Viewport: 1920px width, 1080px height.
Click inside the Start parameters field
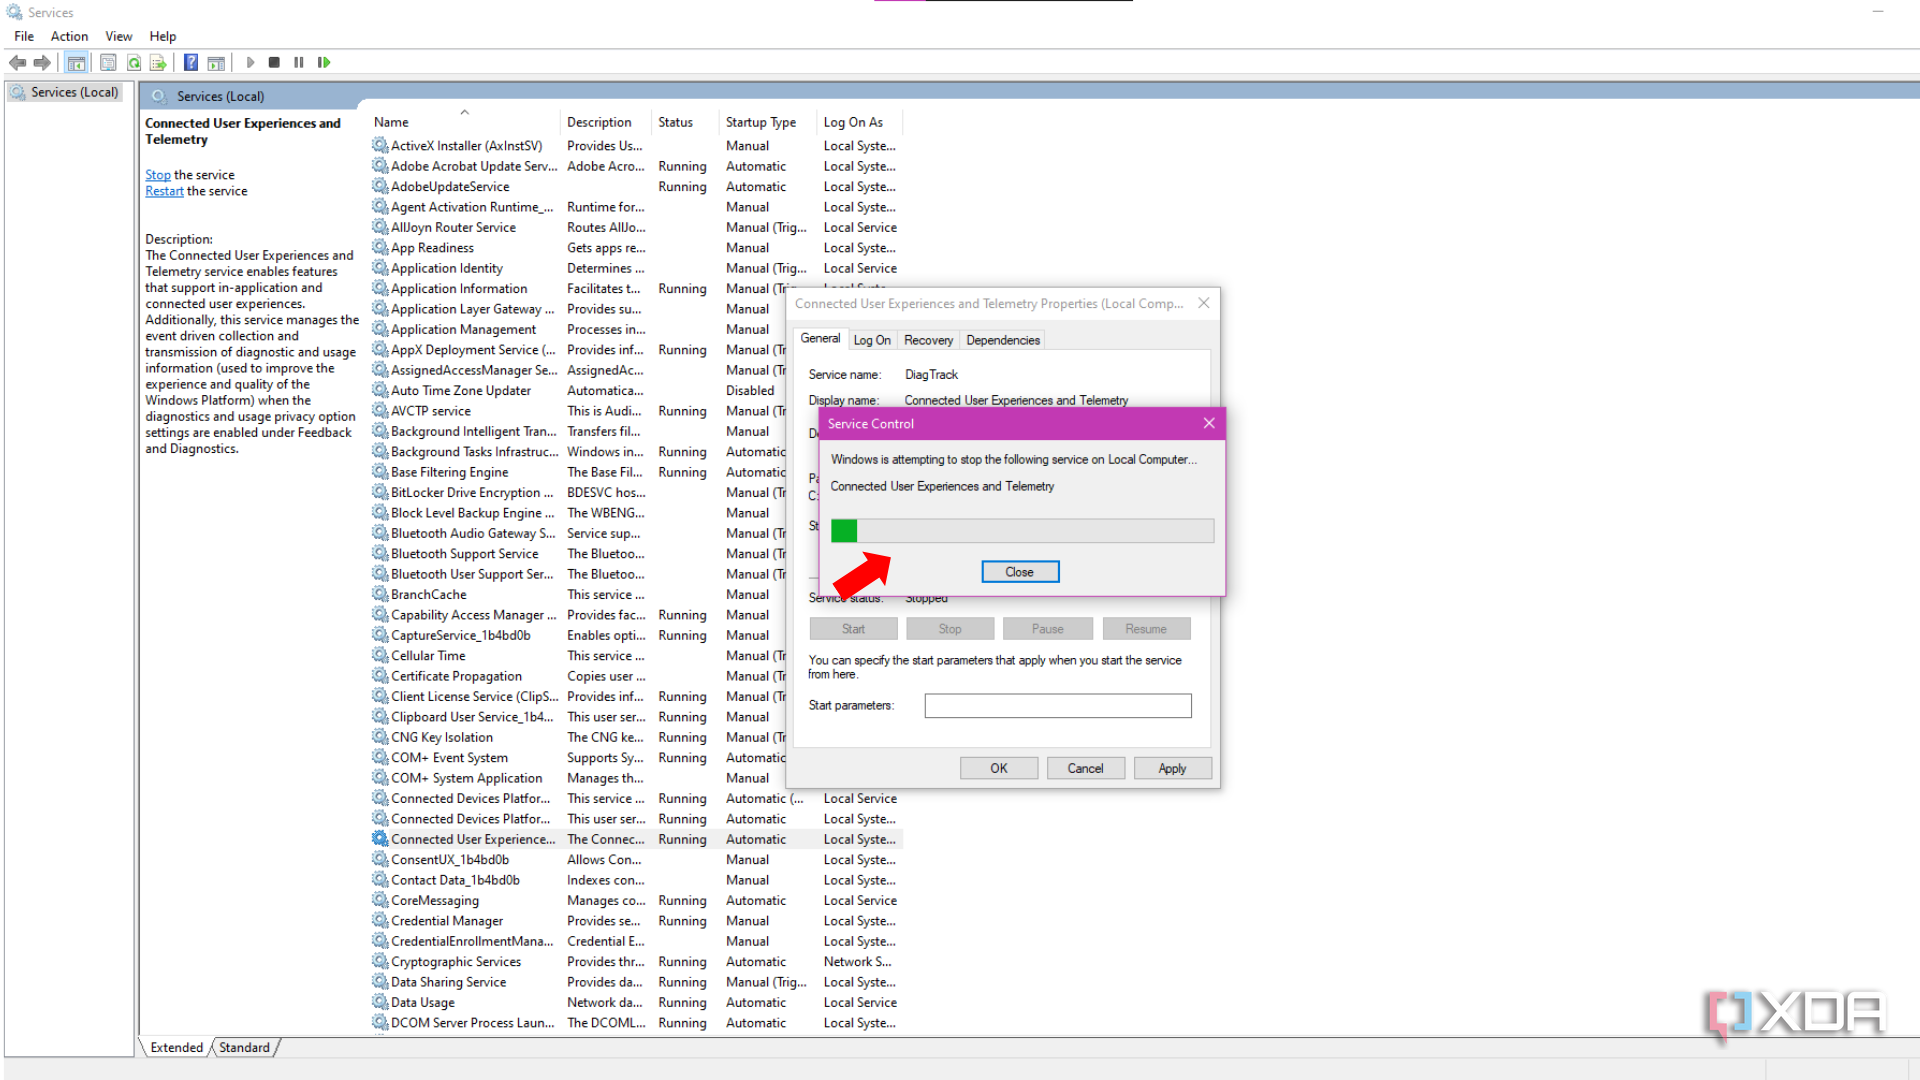tap(1057, 705)
